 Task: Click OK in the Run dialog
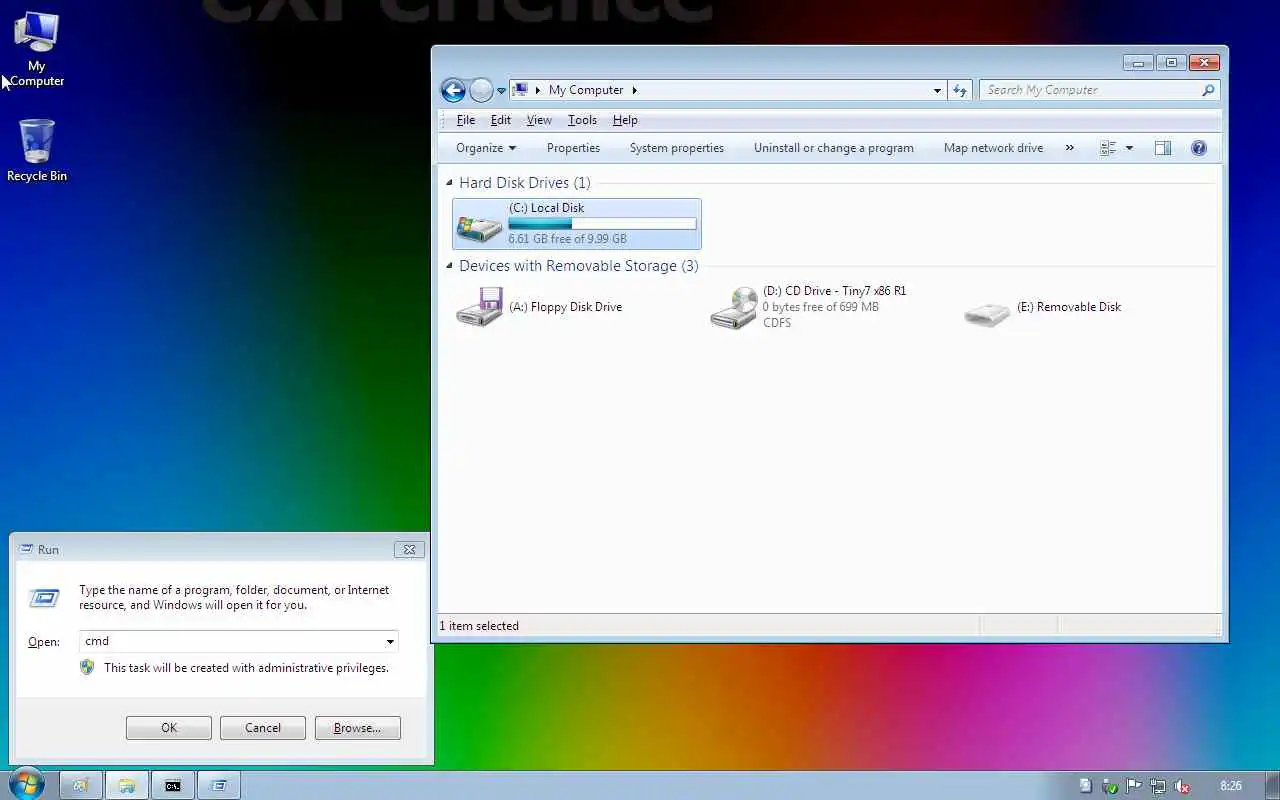click(169, 728)
